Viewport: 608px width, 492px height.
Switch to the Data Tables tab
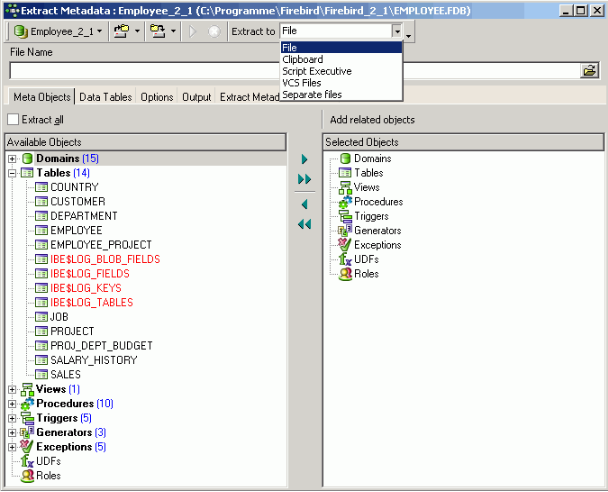[106, 97]
